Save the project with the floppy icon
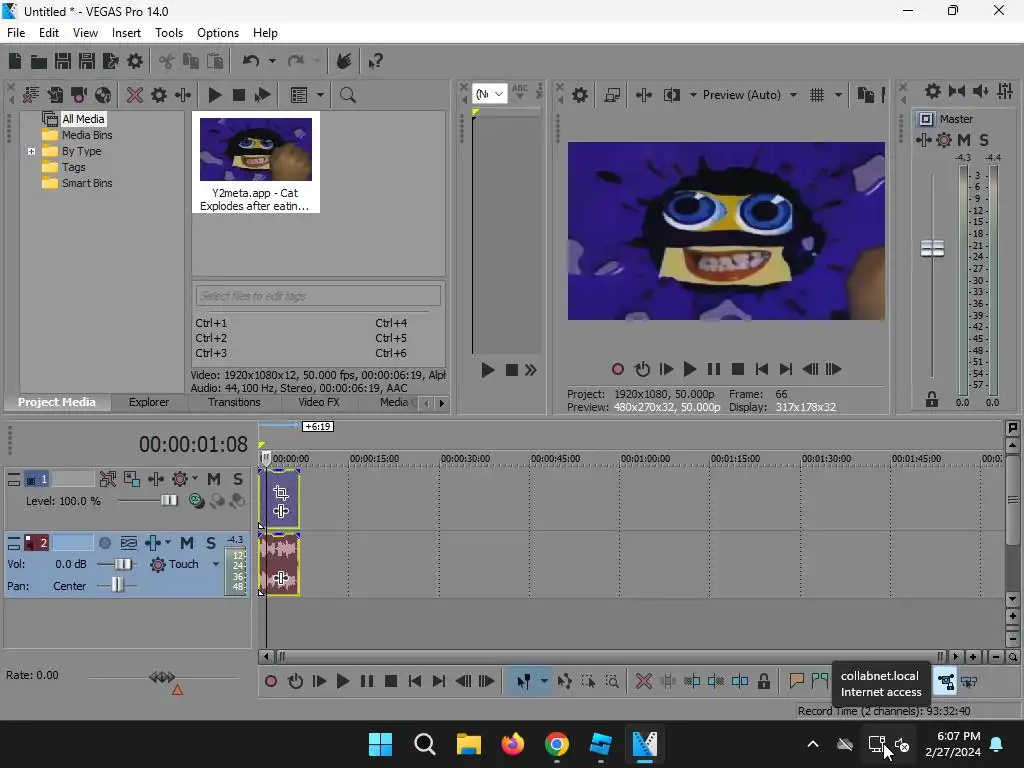This screenshot has width=1024, height=768. click(63, 61)
